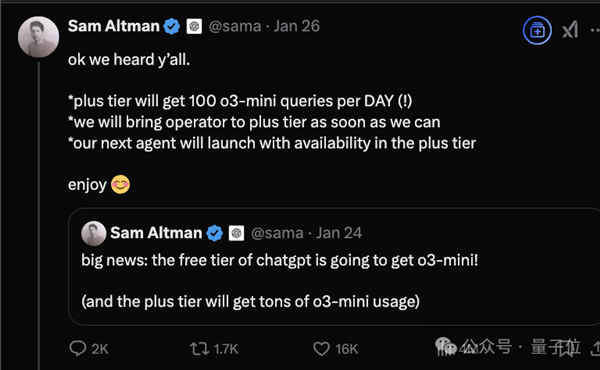600x370 pixels.
Task: Open the three-dot more options menu
Action: coord(595,30)
